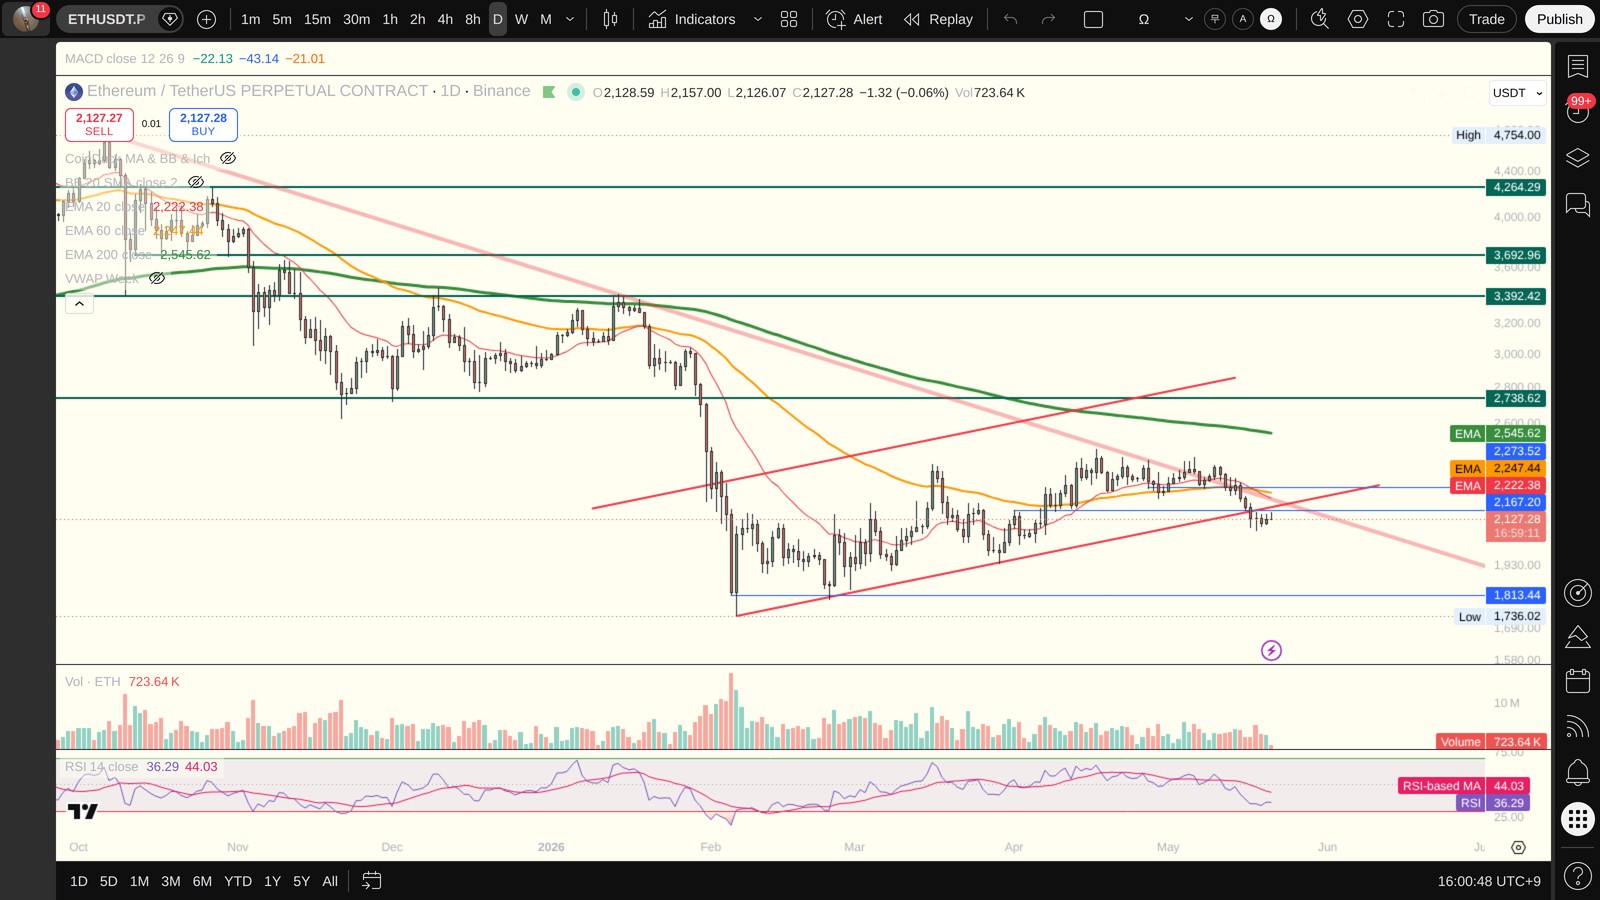Open object tree layers icon in sidebar
This screenshot has height=900, width=1600.
1578,158
